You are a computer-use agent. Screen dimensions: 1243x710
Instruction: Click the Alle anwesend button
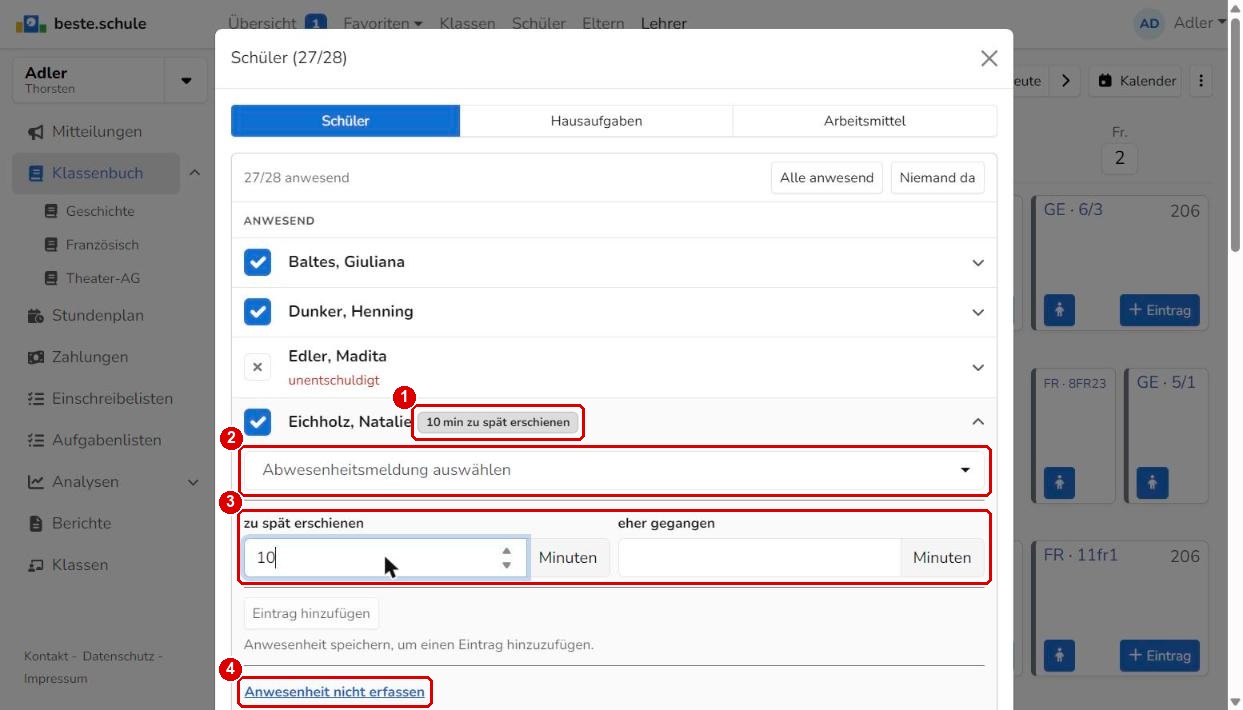(827, 178)
